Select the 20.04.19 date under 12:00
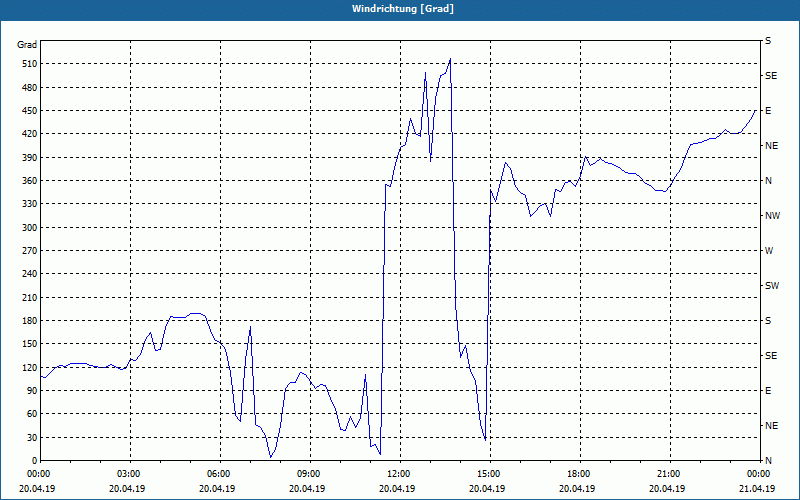The height and width of the screenshot is (500, 800). (x=397, y=488)
